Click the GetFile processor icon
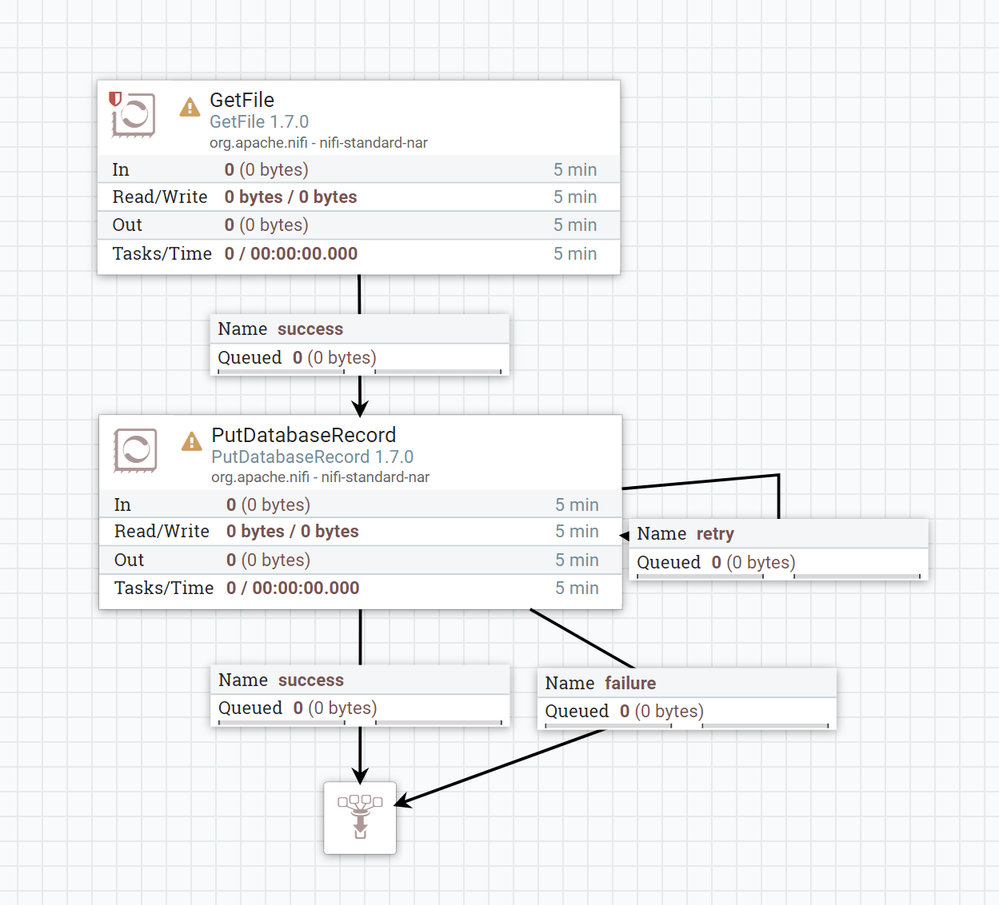 point(134,115)
